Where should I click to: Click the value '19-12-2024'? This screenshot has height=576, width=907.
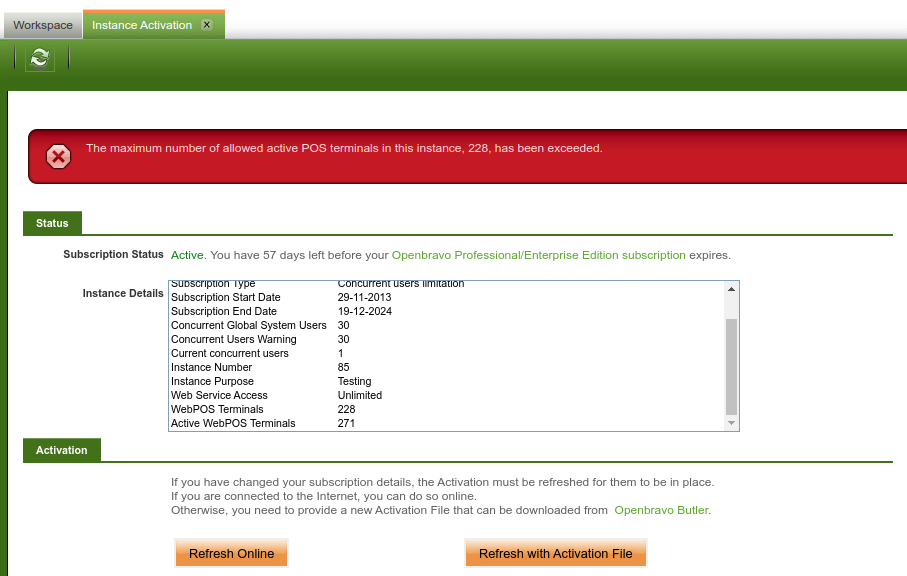[x=364, y=311]
